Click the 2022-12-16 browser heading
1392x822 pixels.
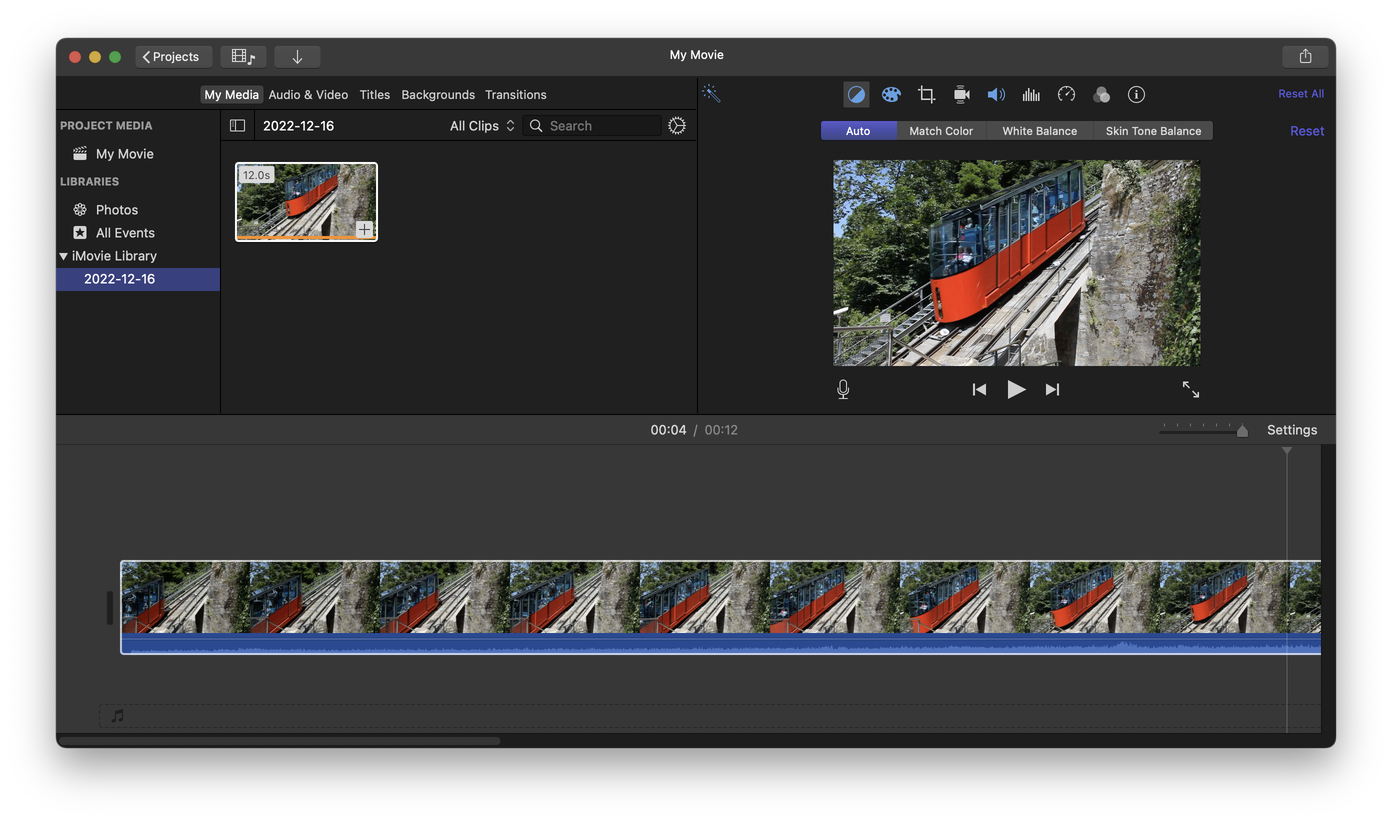tap(298, 125)
